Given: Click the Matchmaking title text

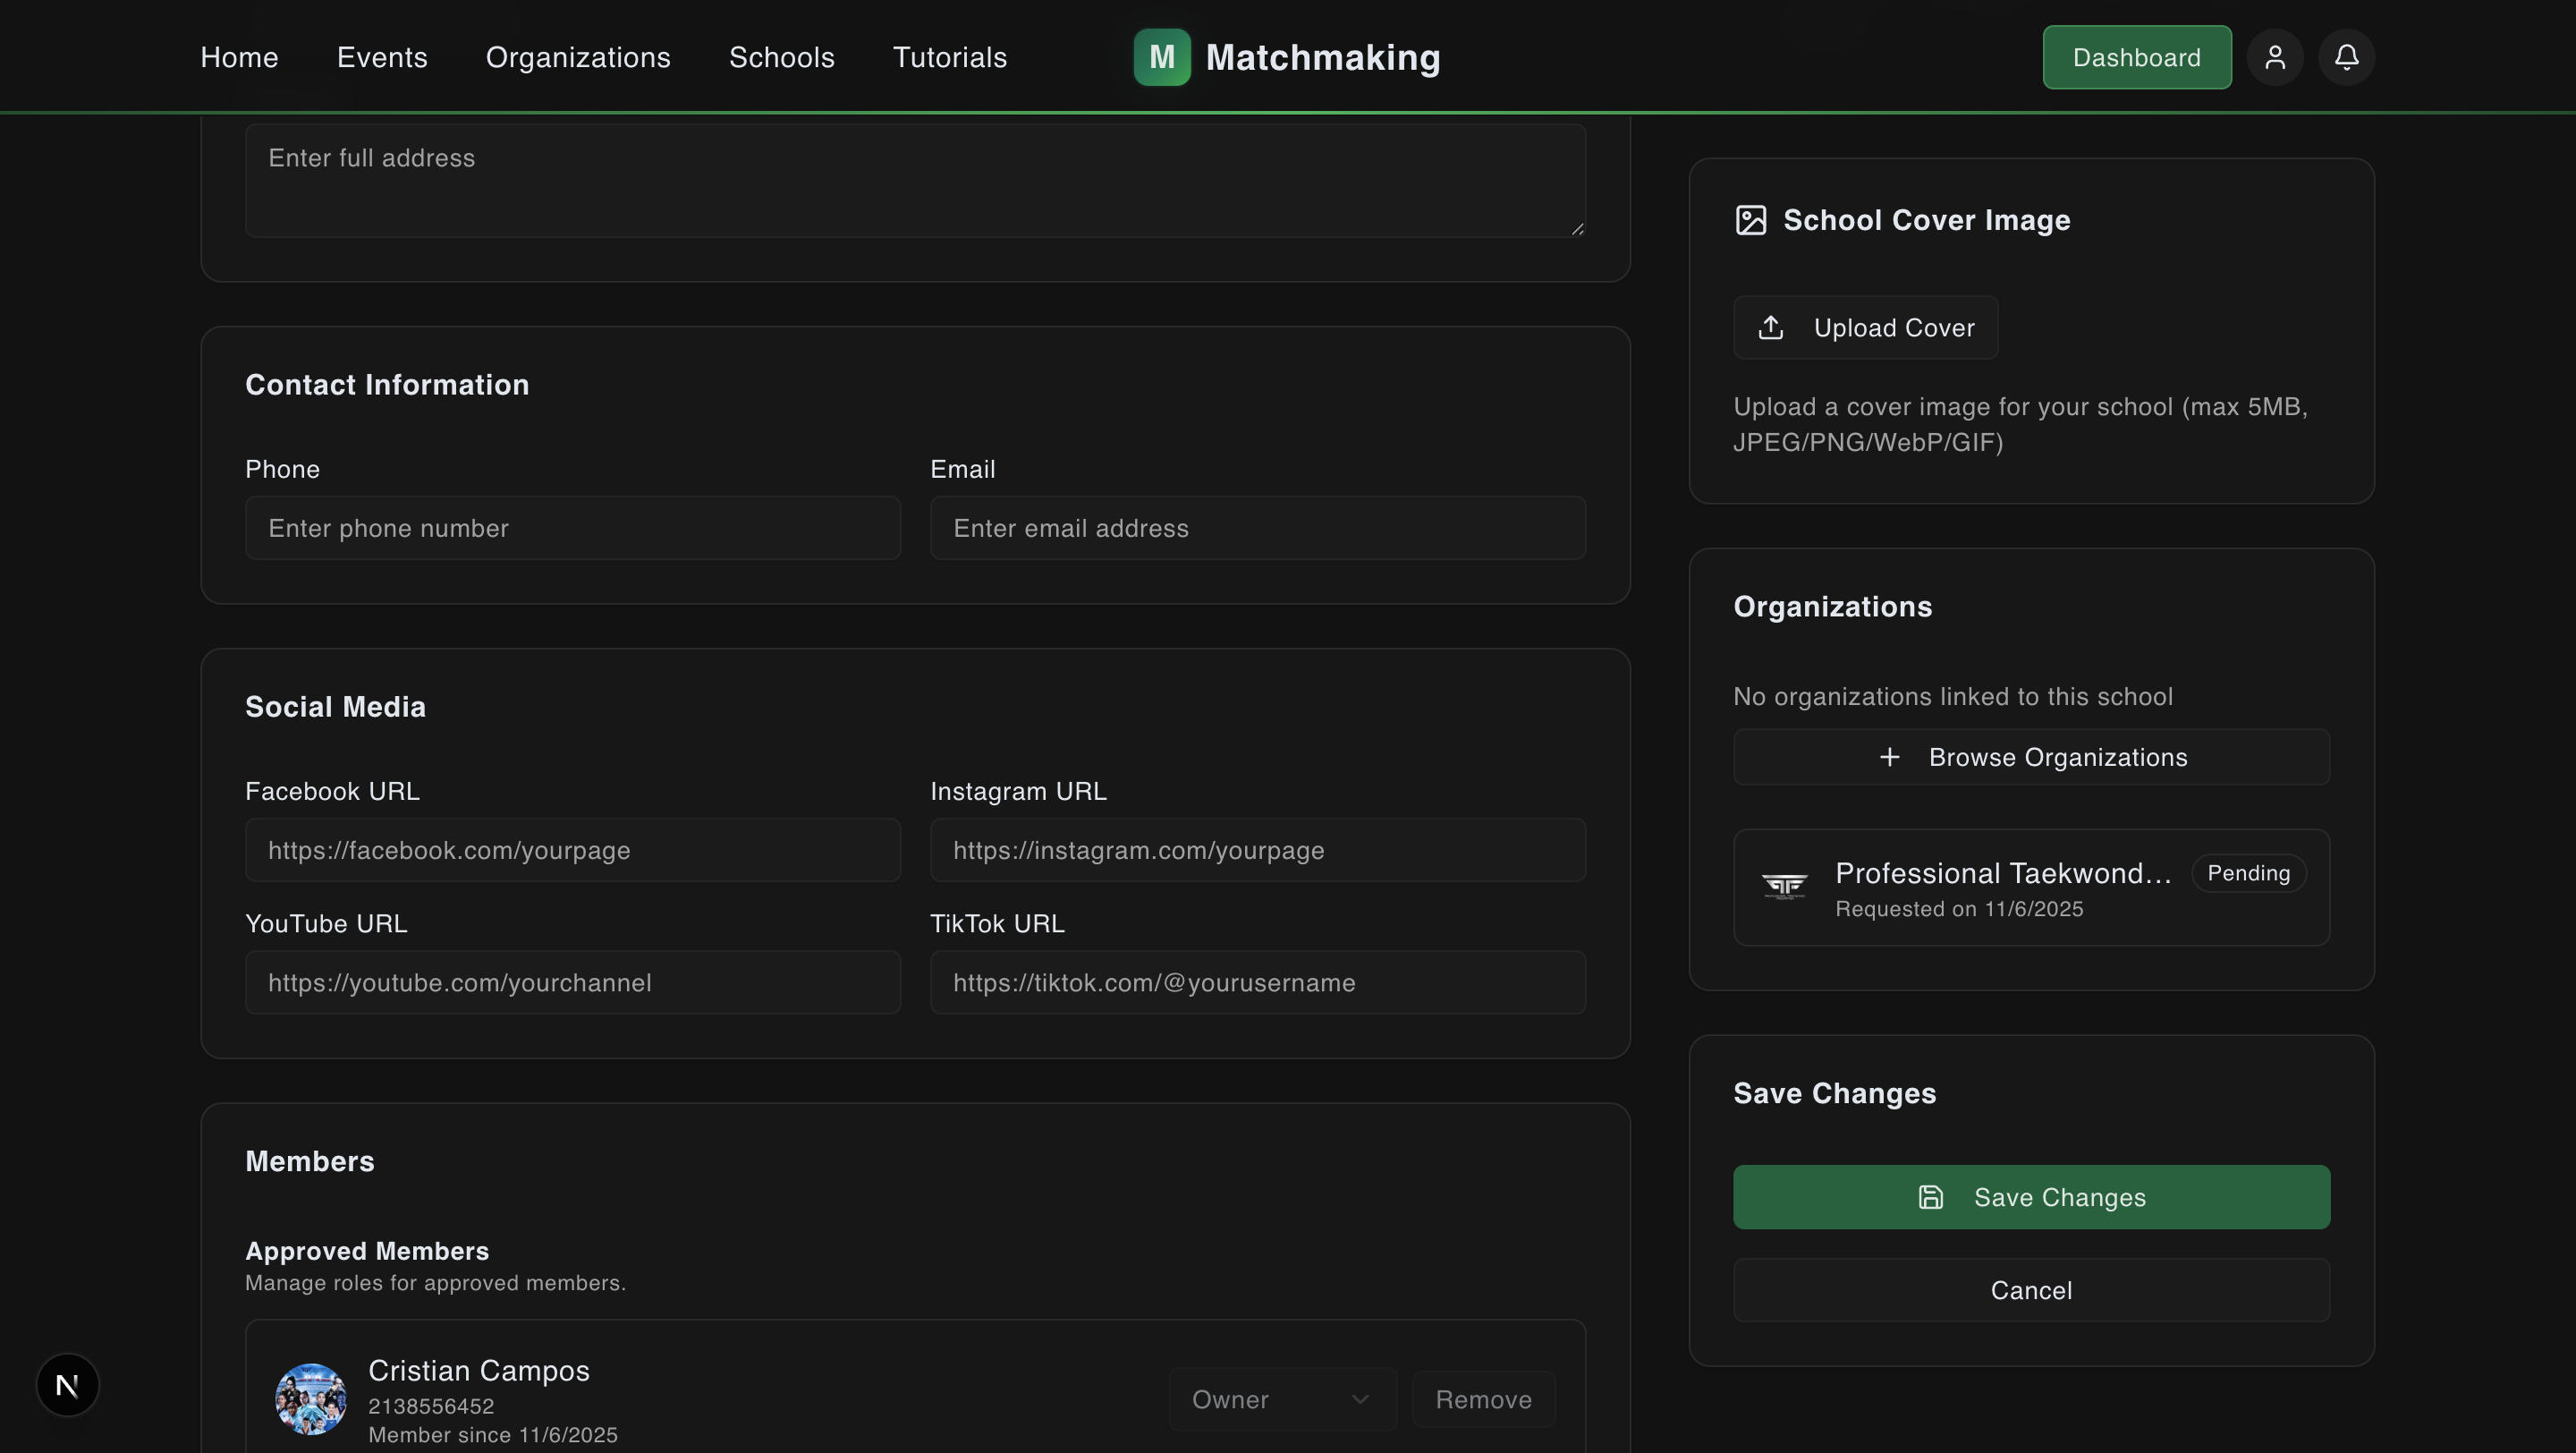Looking at the screenshot, I should point(1323,57).
